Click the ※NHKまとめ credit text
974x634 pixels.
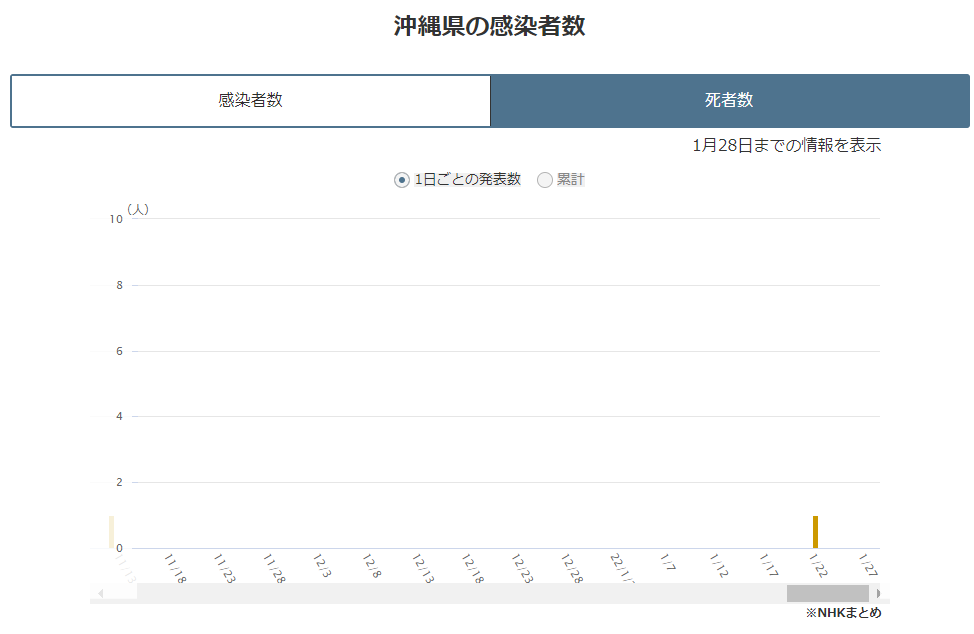pos(843,613)
